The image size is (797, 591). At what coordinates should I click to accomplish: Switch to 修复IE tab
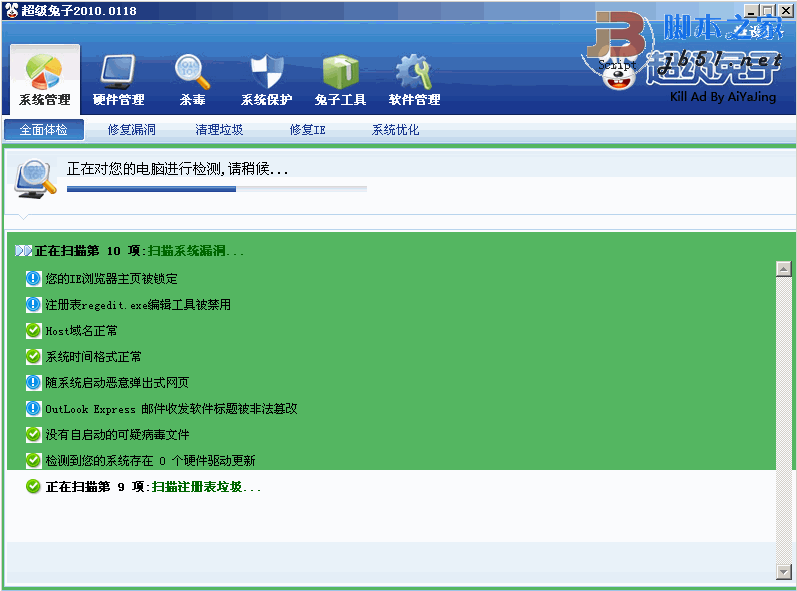(x=308, y=130)
